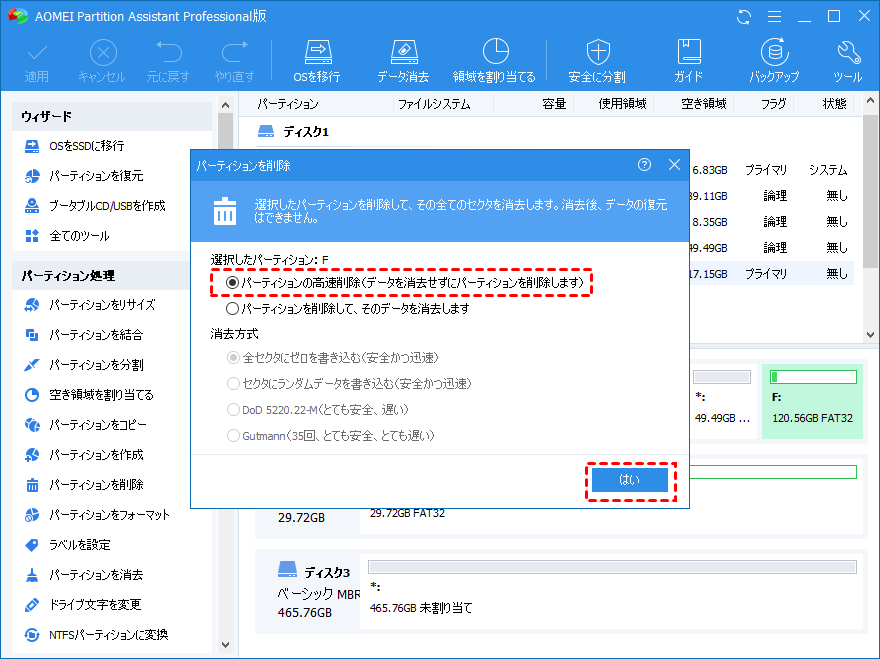Click the はい confirm button
The image size is (880, 659).
pos(630,480)
